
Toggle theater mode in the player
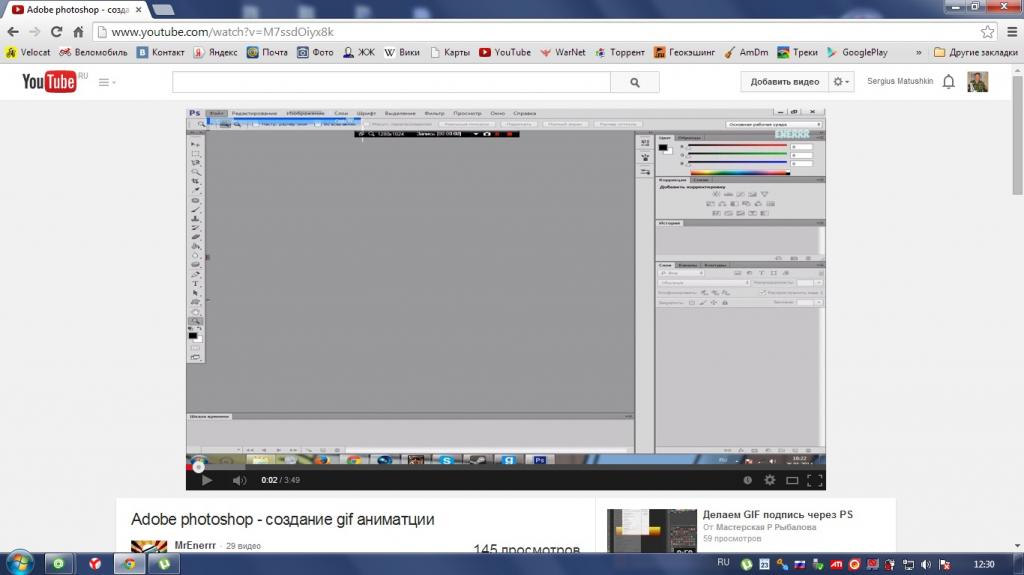(792, 480)
